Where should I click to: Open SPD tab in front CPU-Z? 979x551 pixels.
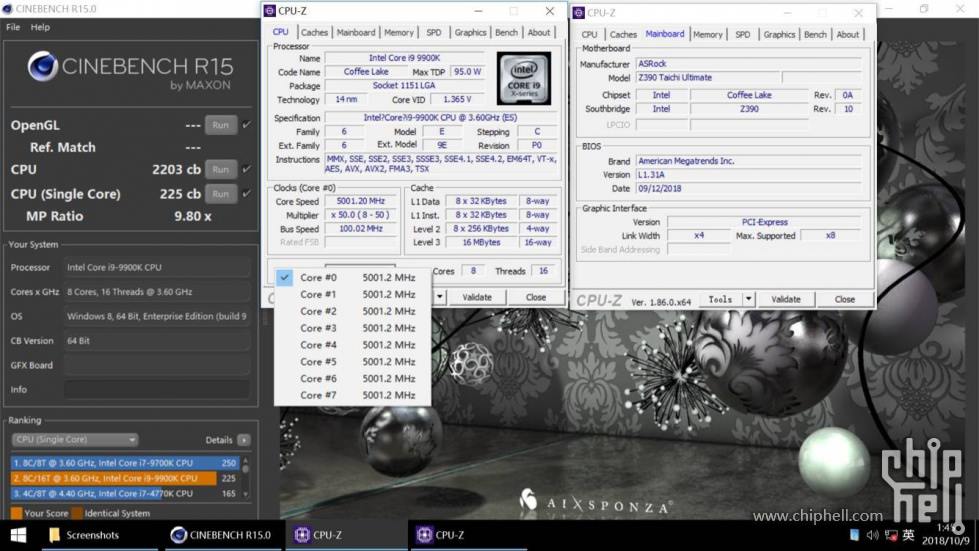pyautogui.click(x=433, y=32)
